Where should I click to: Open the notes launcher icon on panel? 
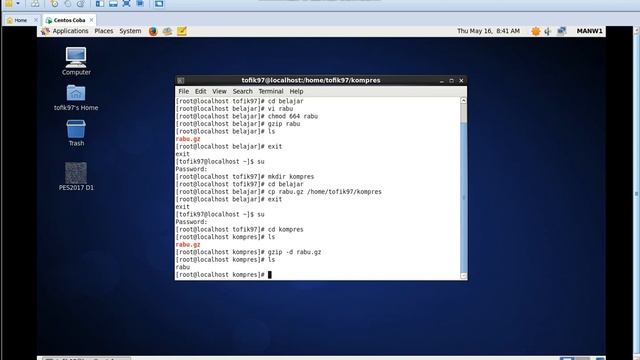(182, 31)
